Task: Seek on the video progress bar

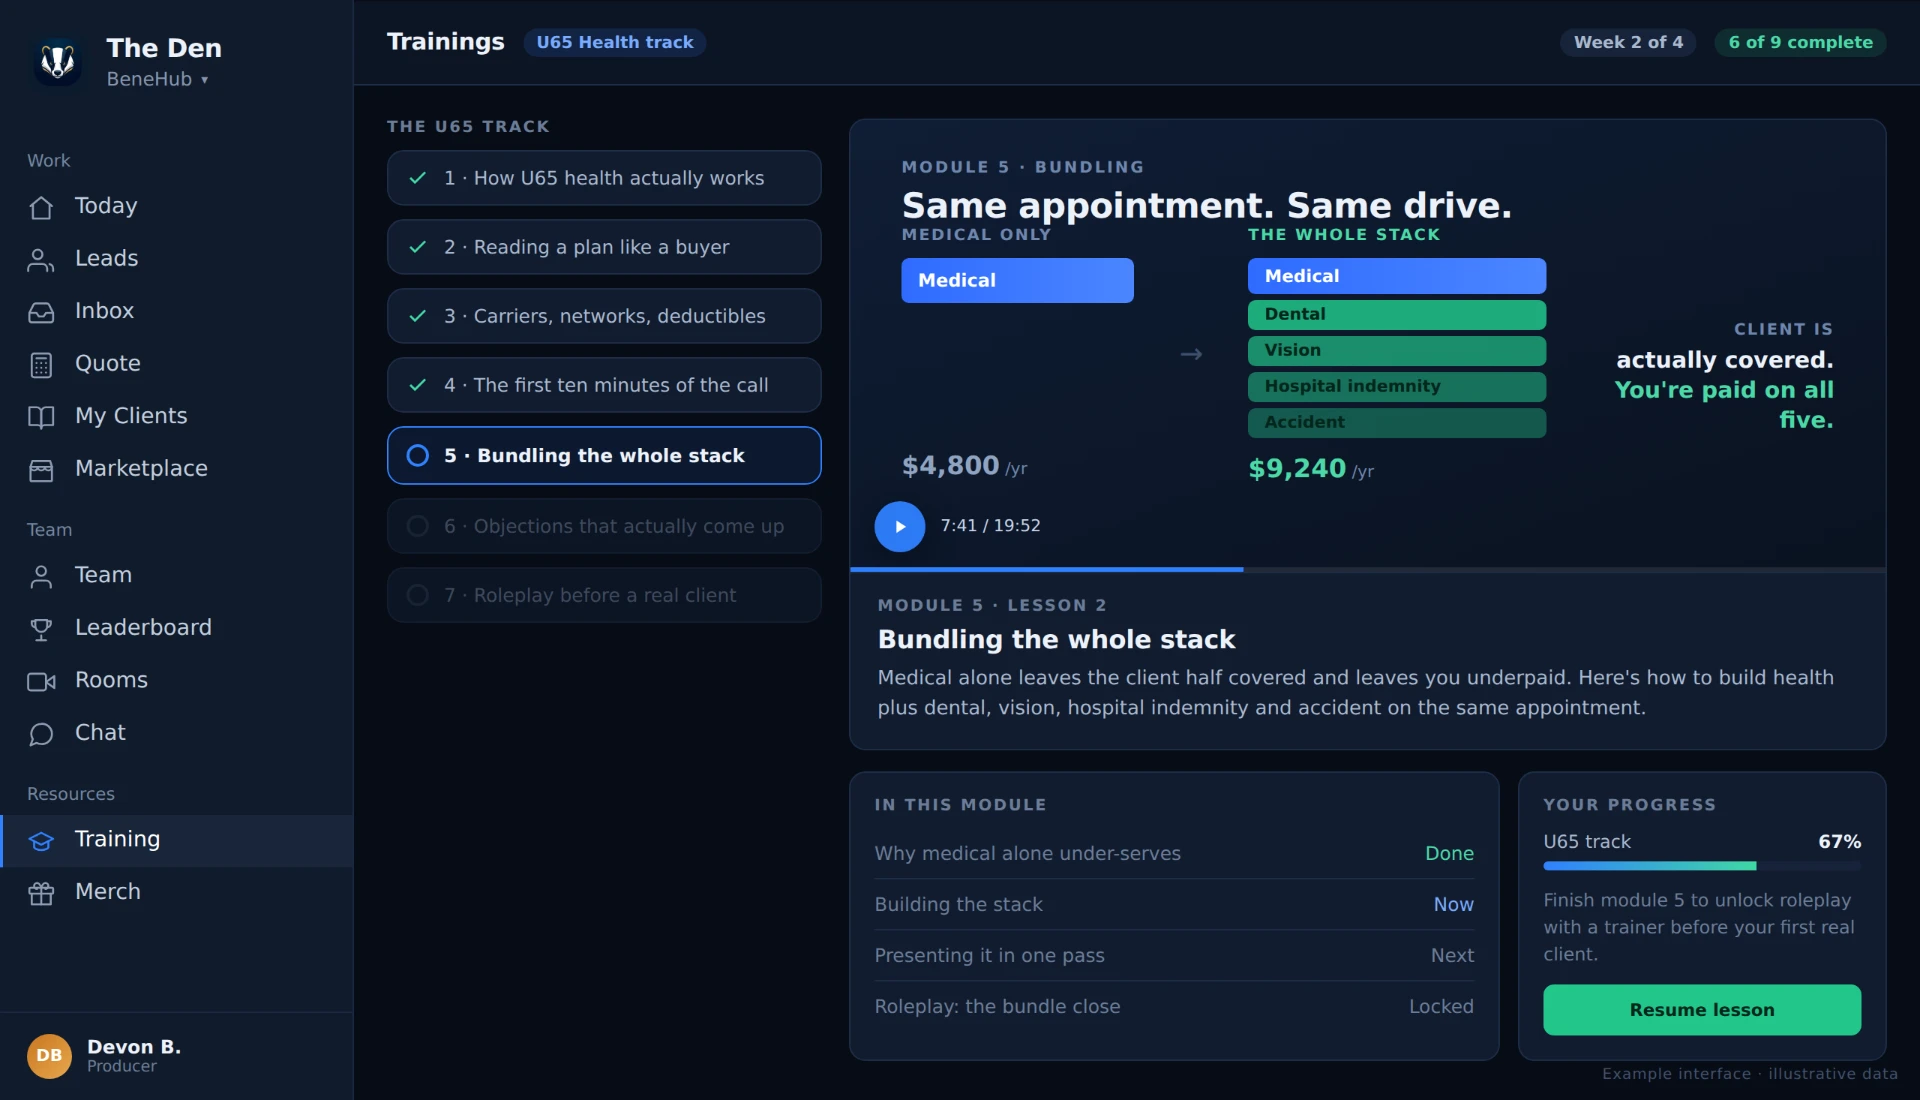Action: click(x=1368, y=569)
